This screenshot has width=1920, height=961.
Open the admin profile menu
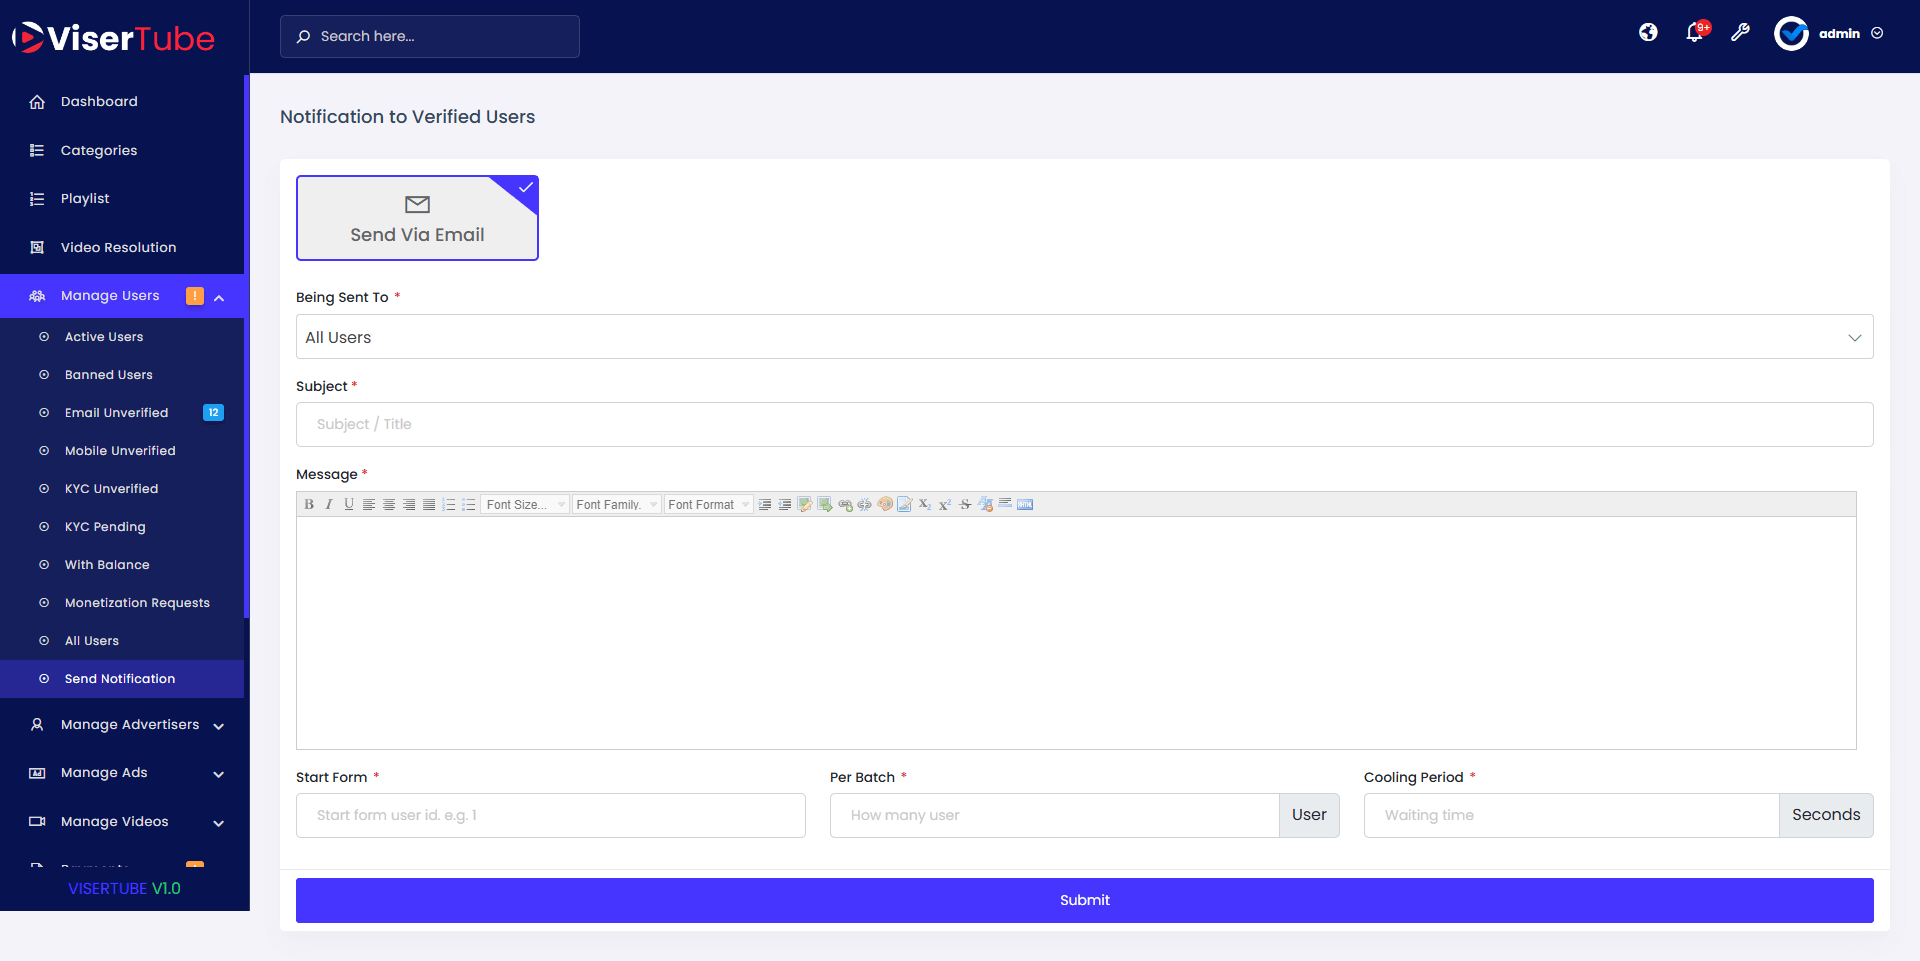tap(1830, 33)
